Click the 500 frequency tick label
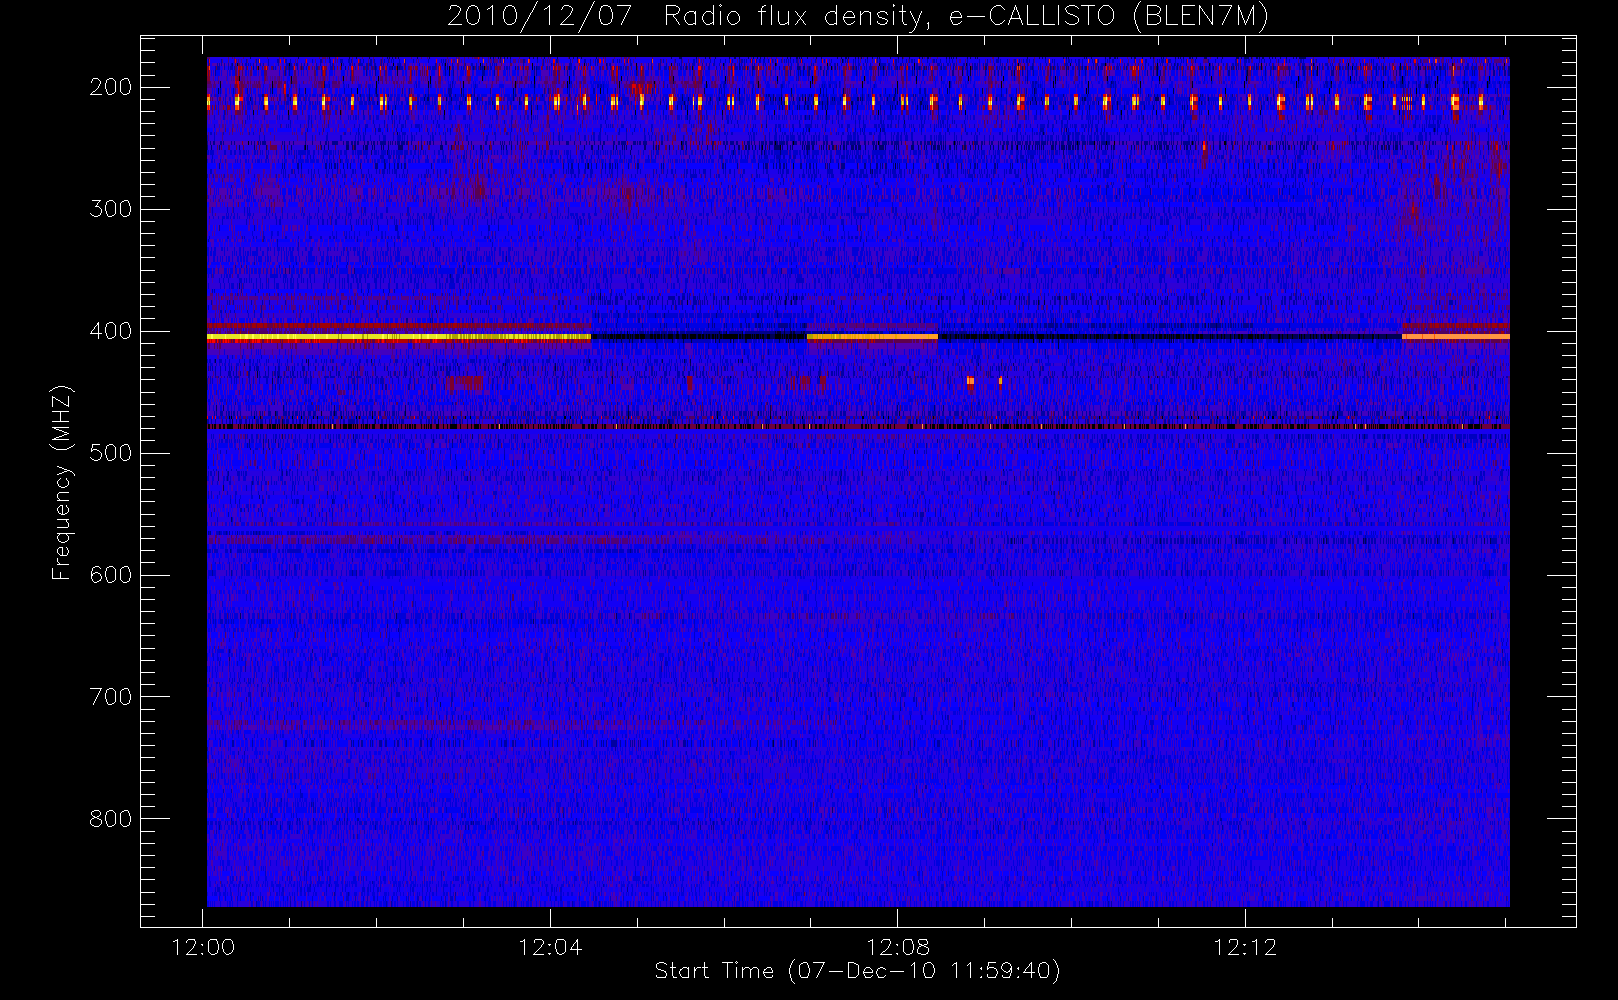This screenshot has width=1618, height=1000. coord(110,453)
